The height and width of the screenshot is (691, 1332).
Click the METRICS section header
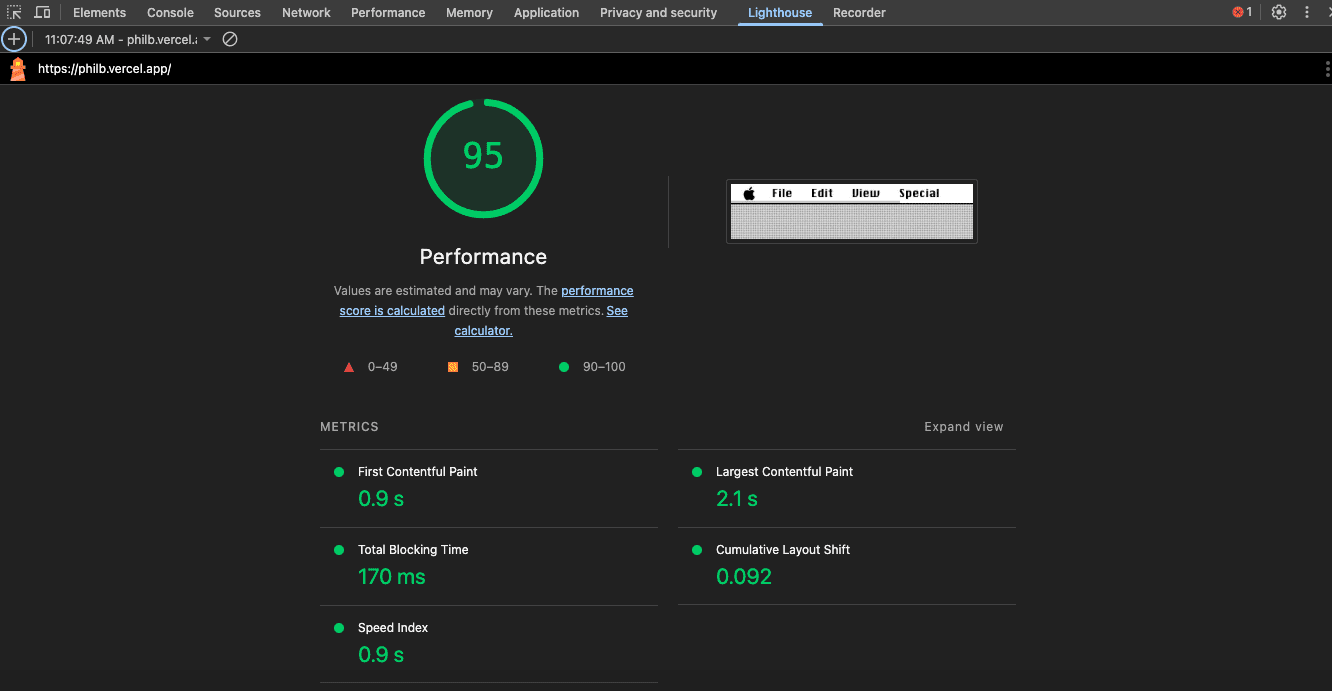tap(349, 427)
